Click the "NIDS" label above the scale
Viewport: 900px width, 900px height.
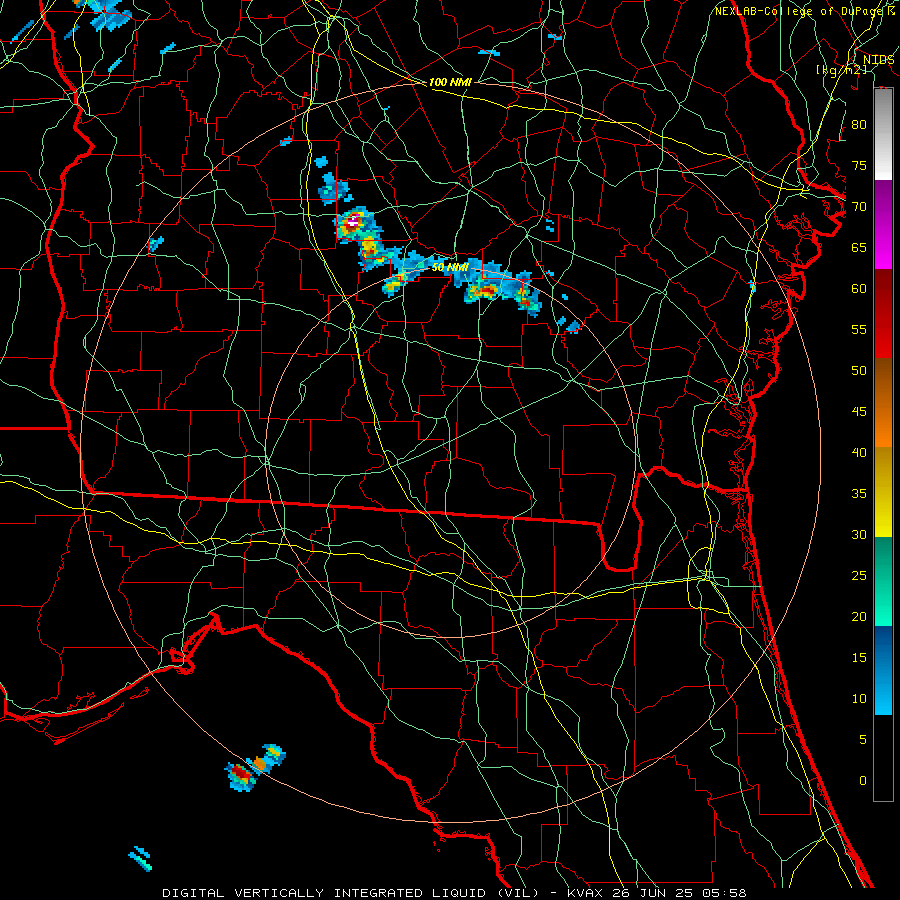point(878,59)
